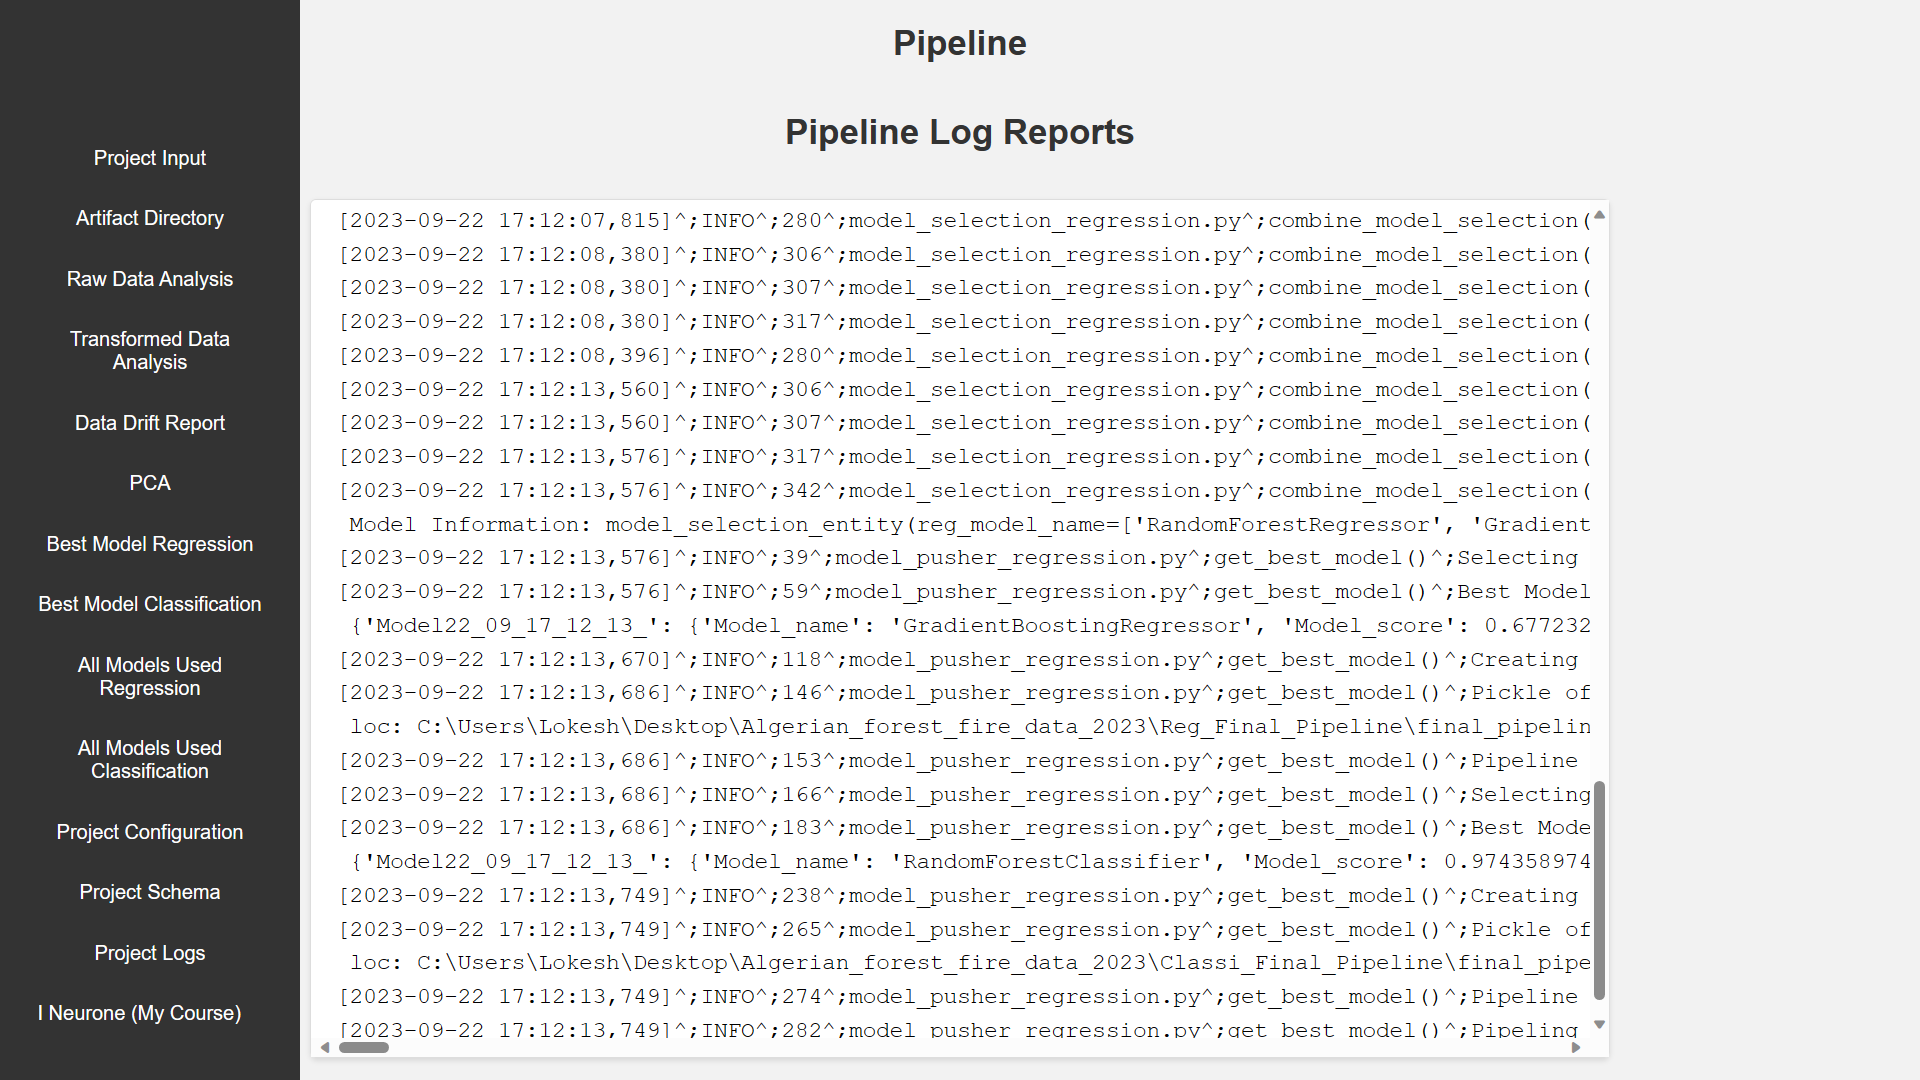Grab the vertical scrollbar thumb of the logs
The height and width of the screenshot is (1080, 1920).
click(1600, 890)
